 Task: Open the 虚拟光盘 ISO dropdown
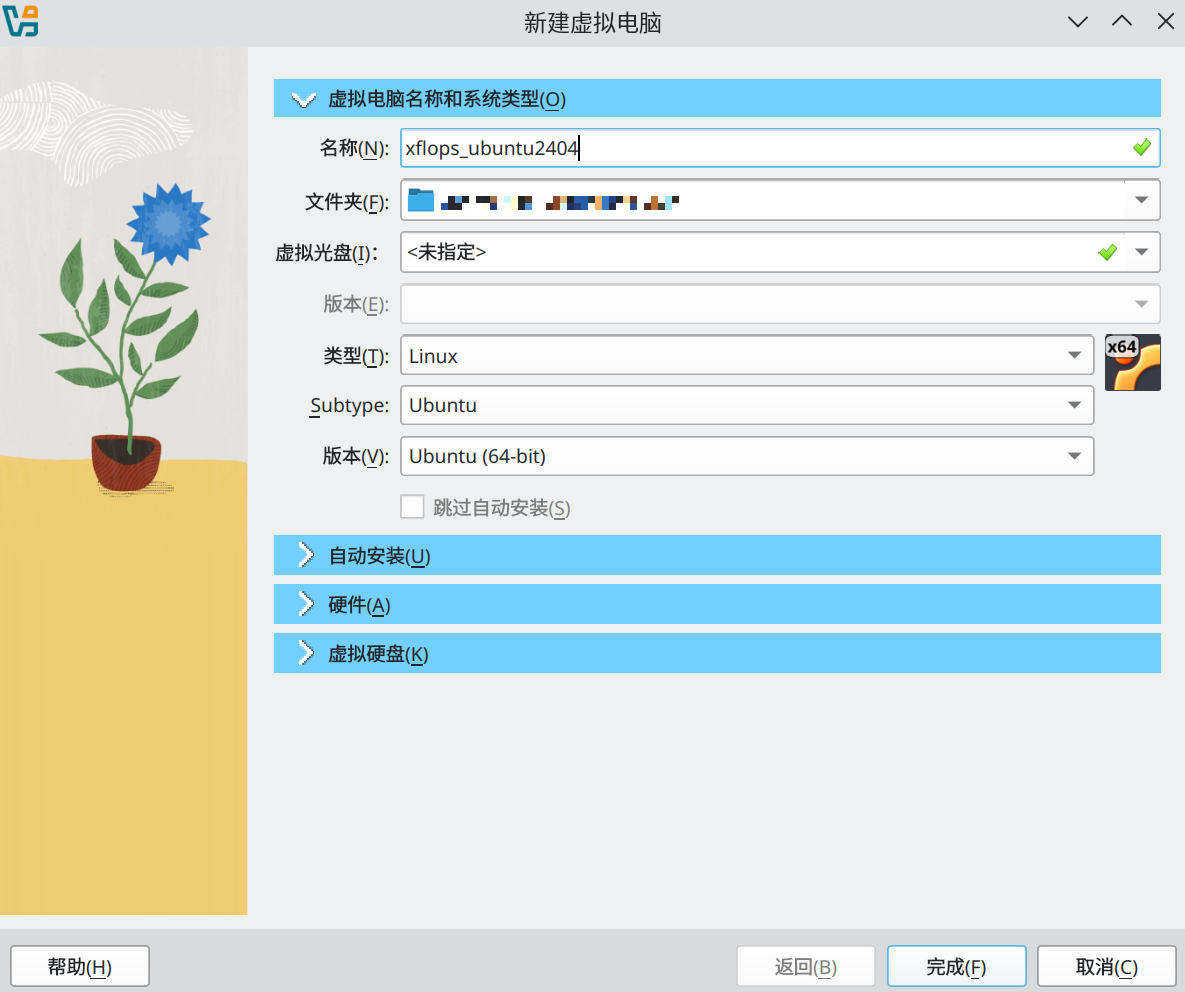tap(1141, 252)
